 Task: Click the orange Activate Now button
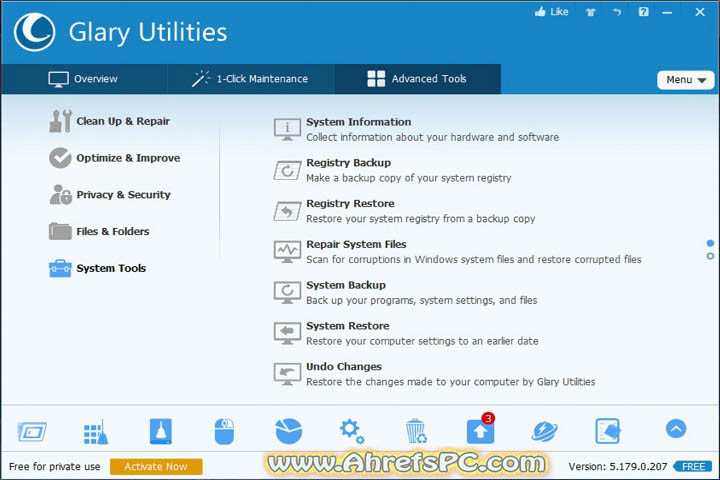[x=156, y=467]
